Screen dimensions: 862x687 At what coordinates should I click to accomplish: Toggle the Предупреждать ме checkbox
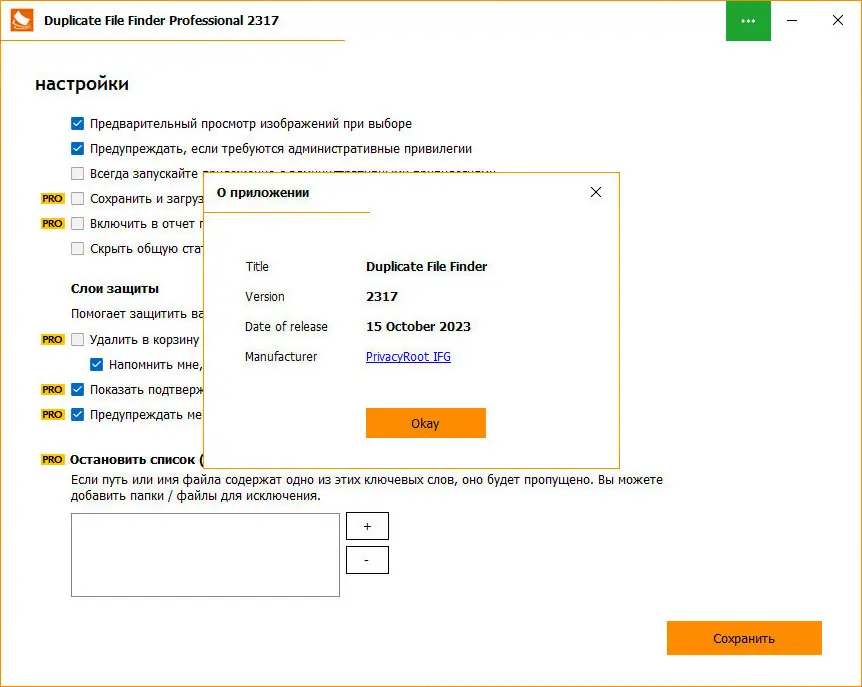[78, 414]
